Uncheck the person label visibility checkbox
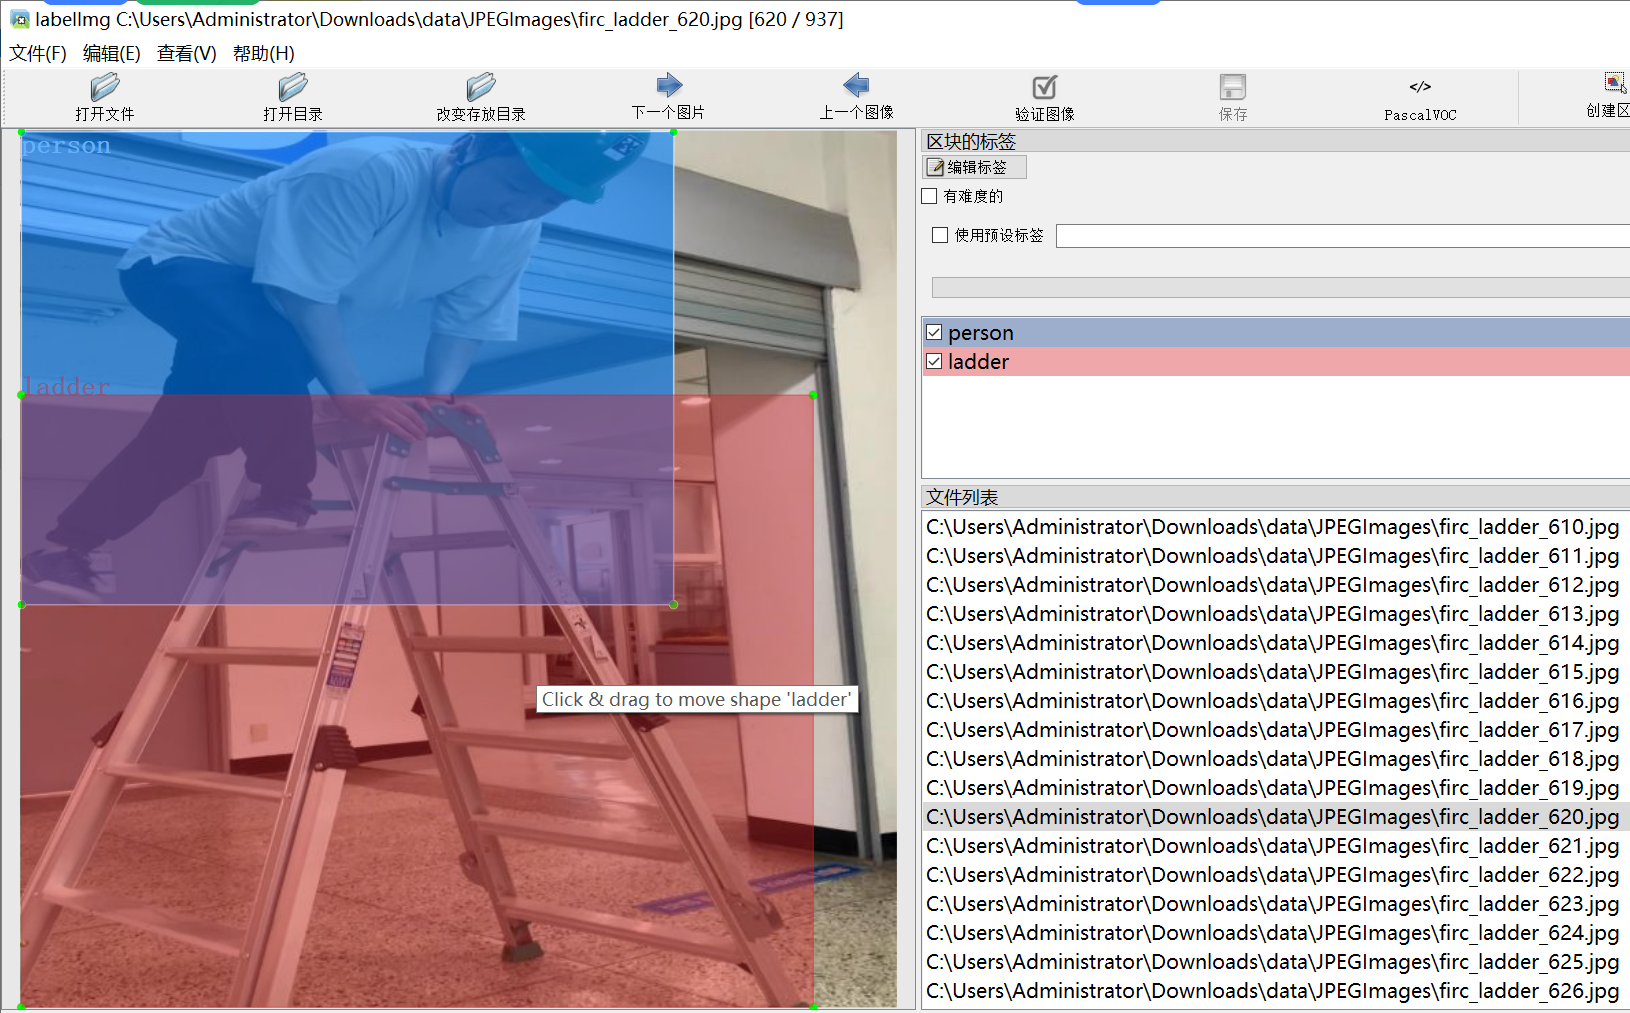The width and height of the screenshot is (1630, 1013). tap(934, 332)
